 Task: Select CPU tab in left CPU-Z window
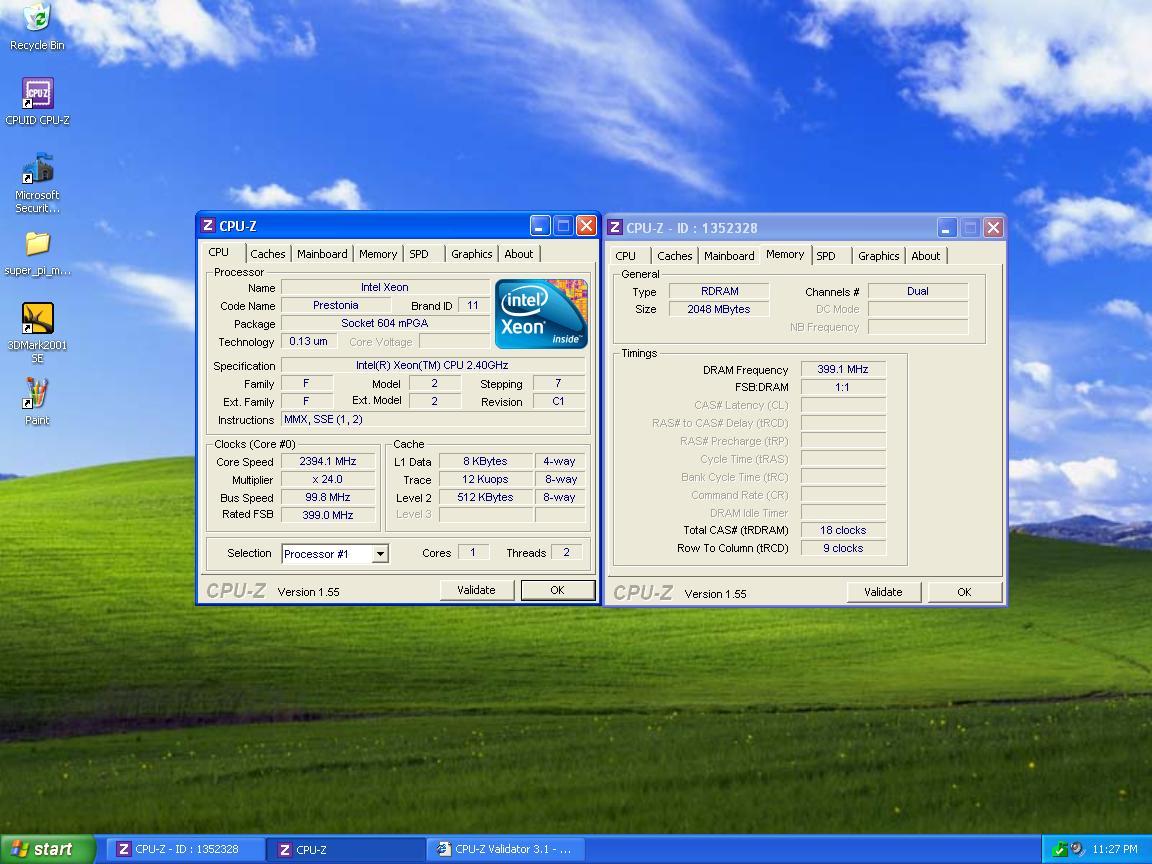tap(219, 252)
